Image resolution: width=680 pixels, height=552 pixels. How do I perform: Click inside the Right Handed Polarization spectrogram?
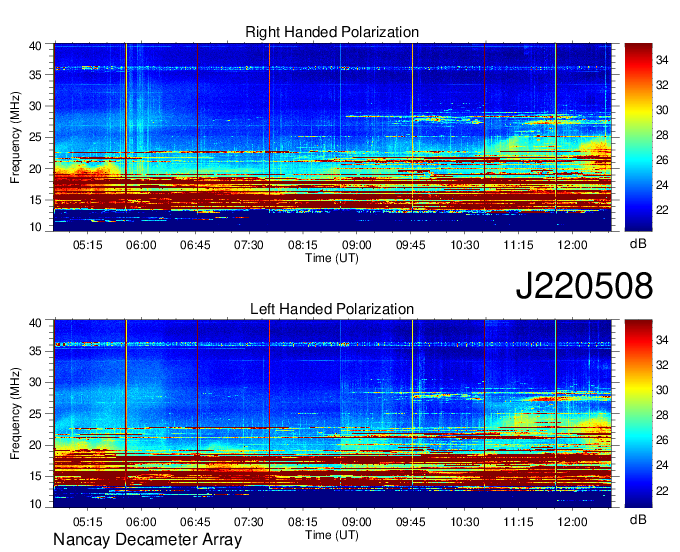pos(332,137)
